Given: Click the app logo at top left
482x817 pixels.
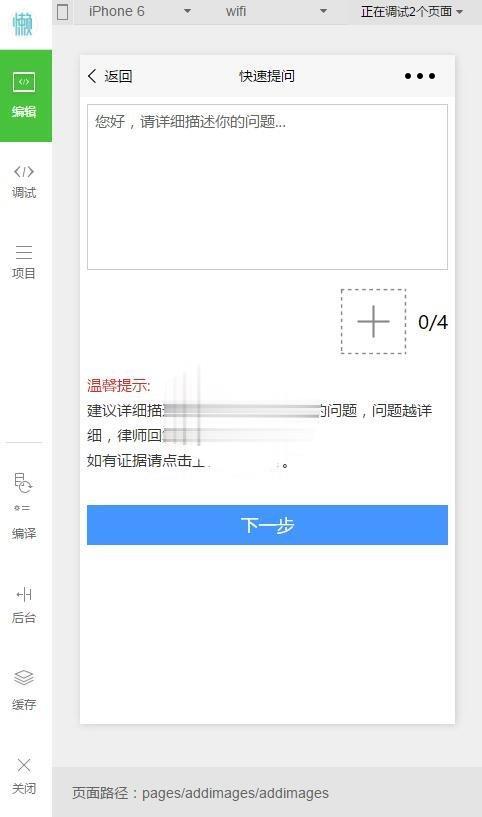Looking at the screenshot, I should pos(23,24).
